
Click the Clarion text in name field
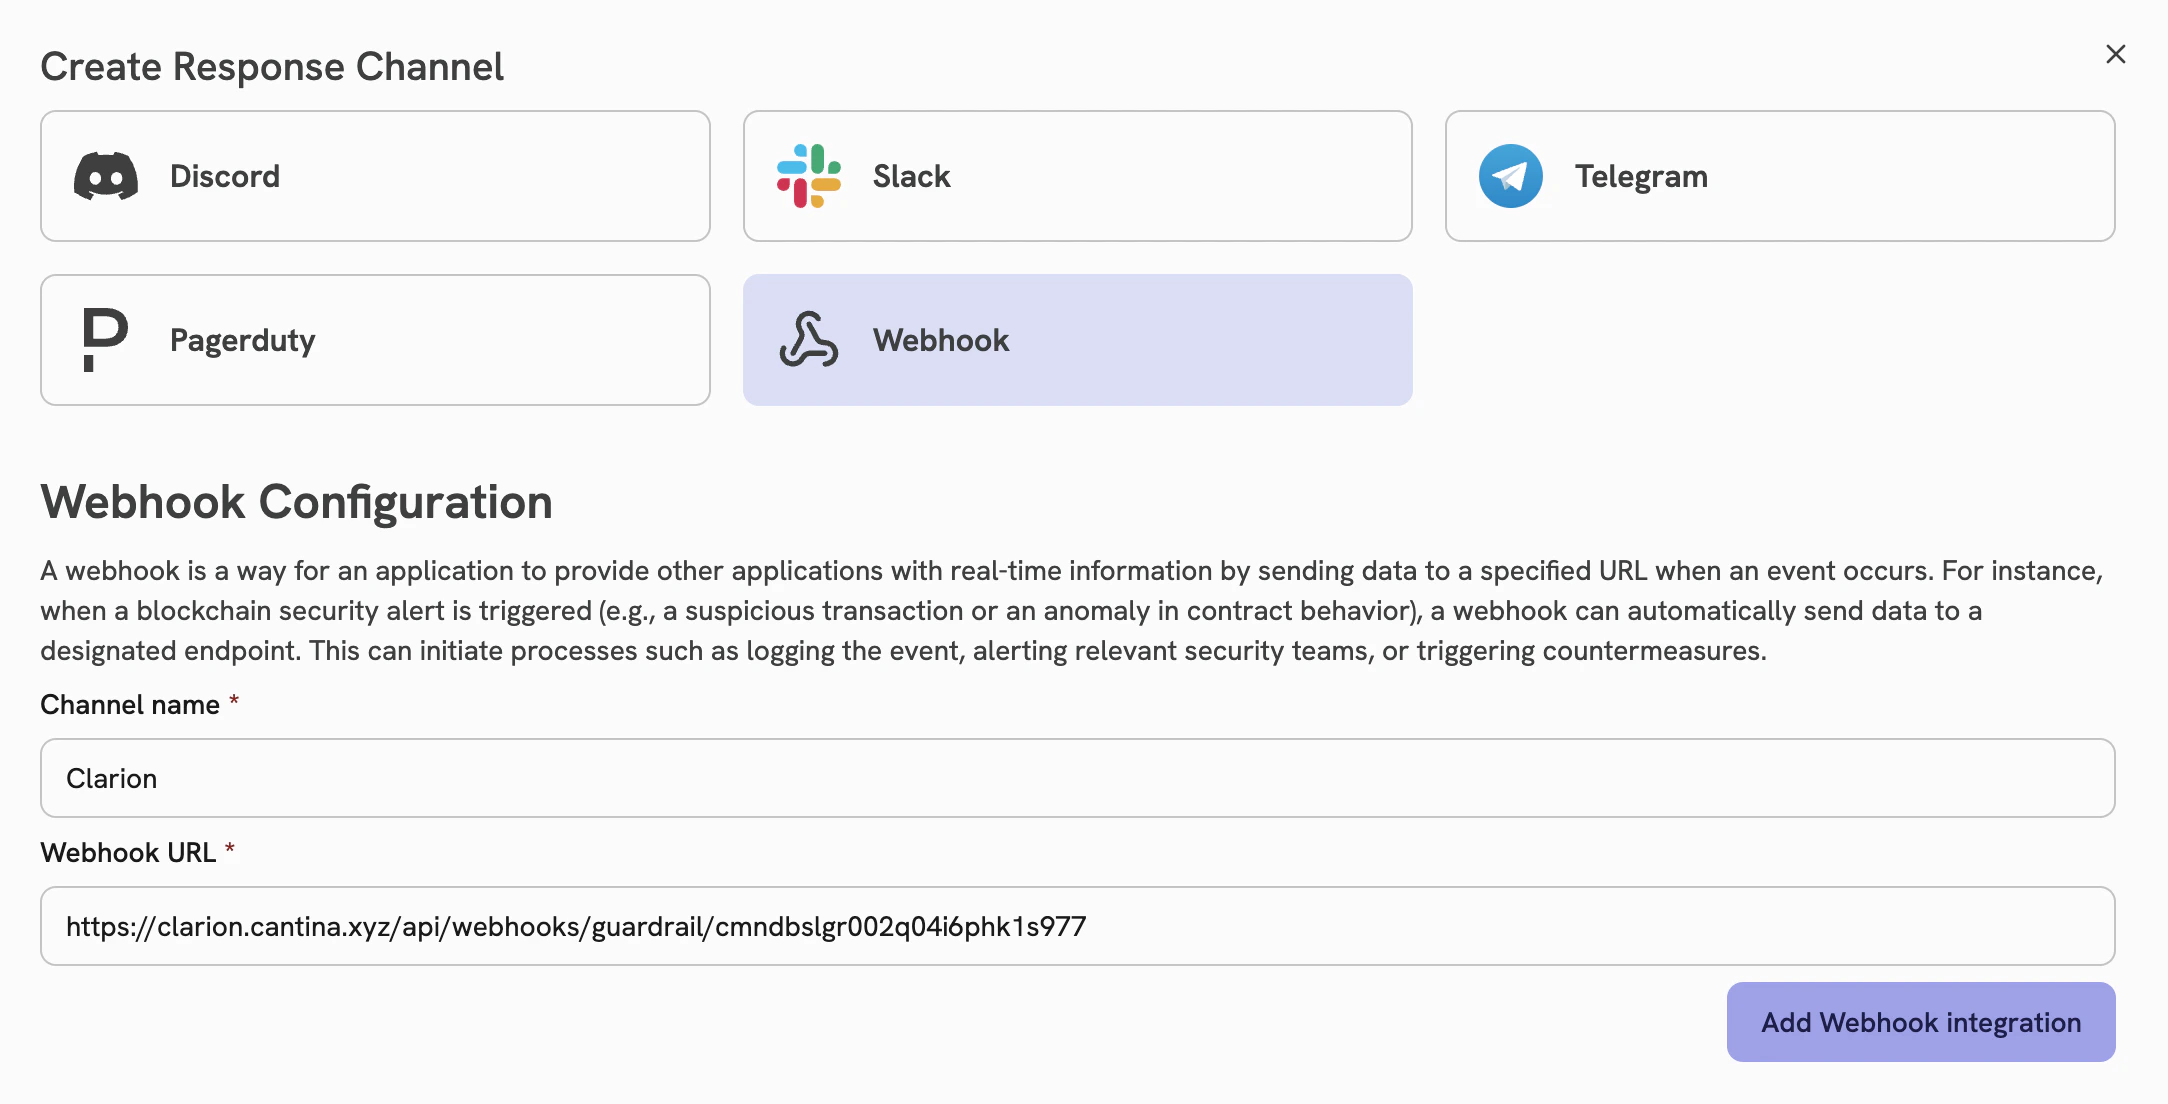[x=112, y=779]
